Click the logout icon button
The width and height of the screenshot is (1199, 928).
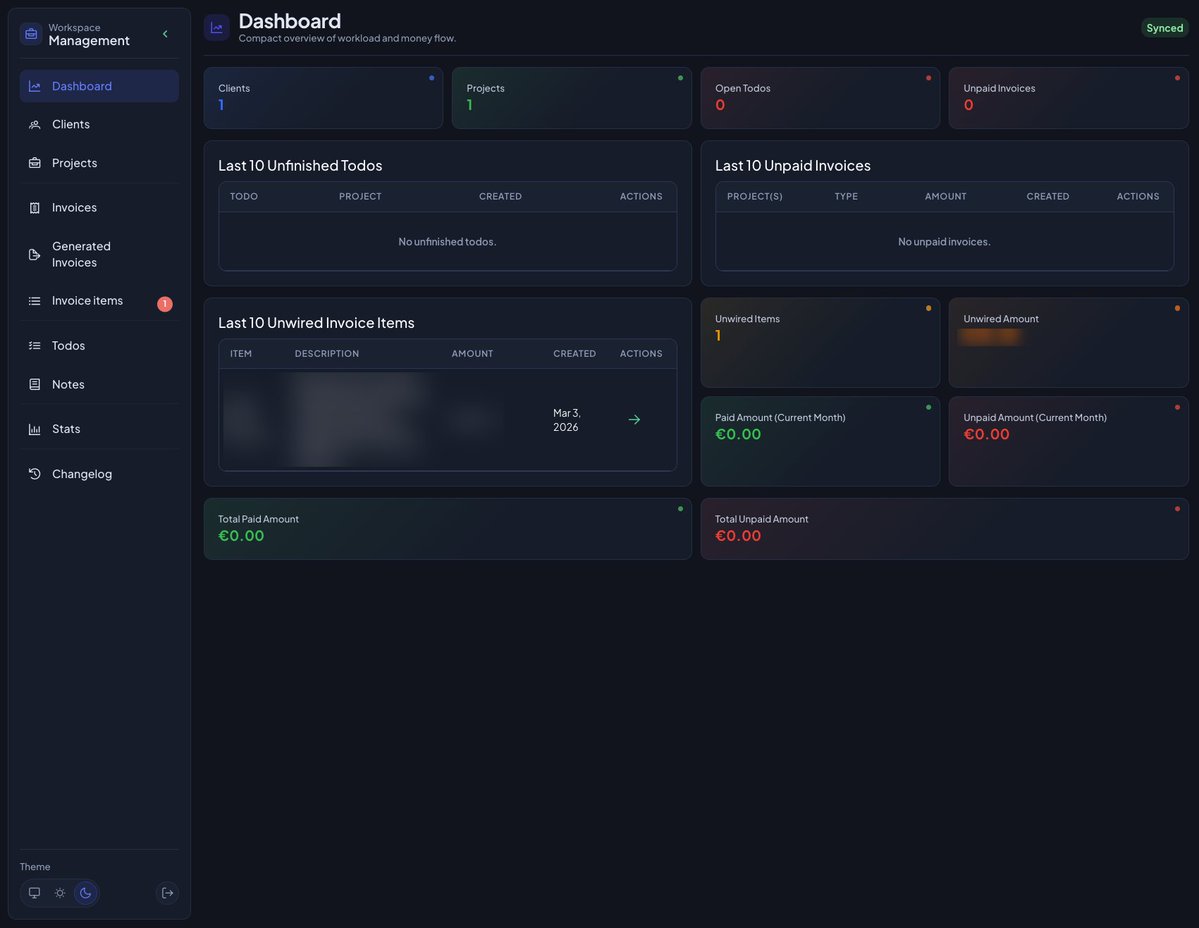pyautogui.click(x=167, y=893)
